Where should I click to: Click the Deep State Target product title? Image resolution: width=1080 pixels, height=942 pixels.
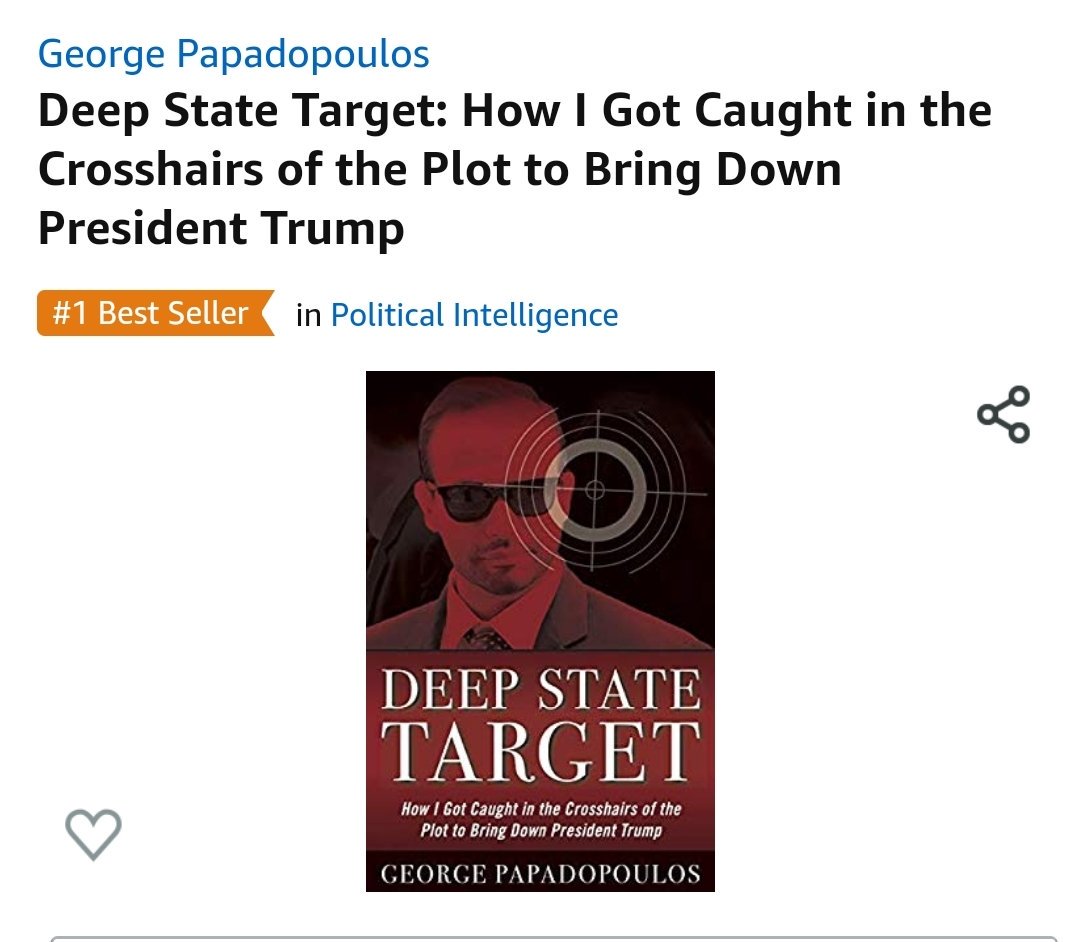(515, 169)
